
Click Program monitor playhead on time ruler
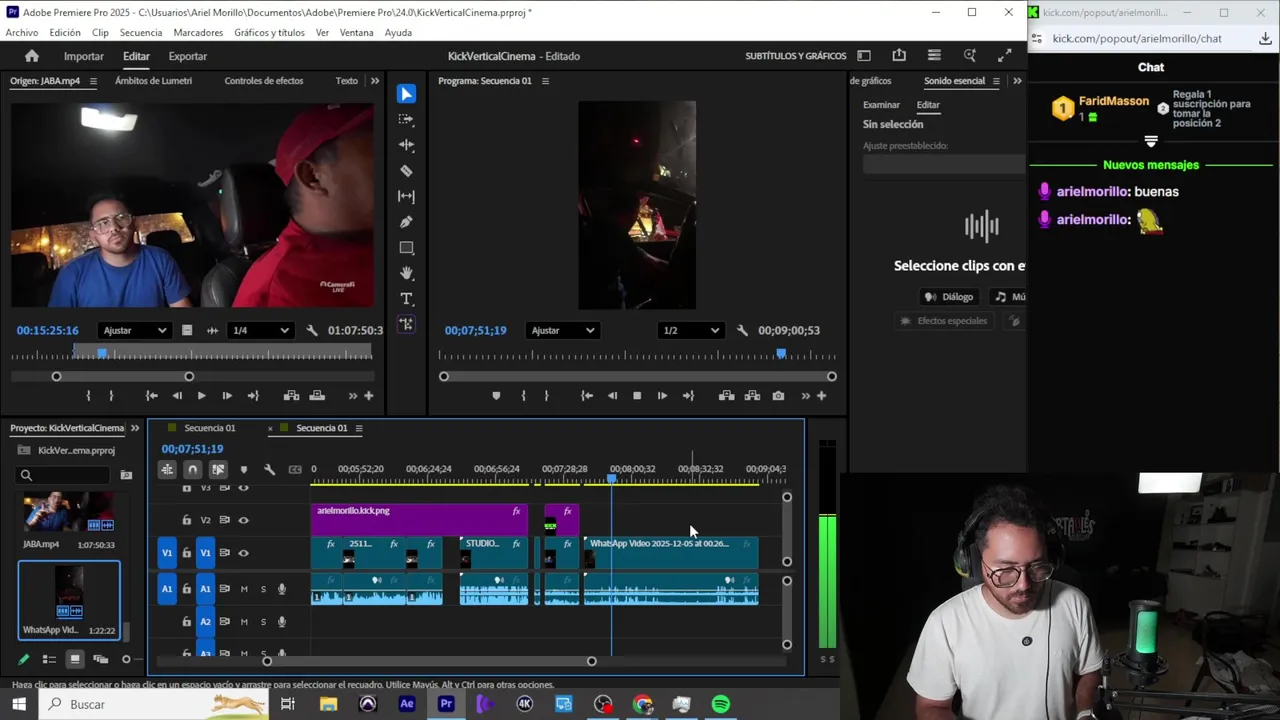(x=781, y=354)
